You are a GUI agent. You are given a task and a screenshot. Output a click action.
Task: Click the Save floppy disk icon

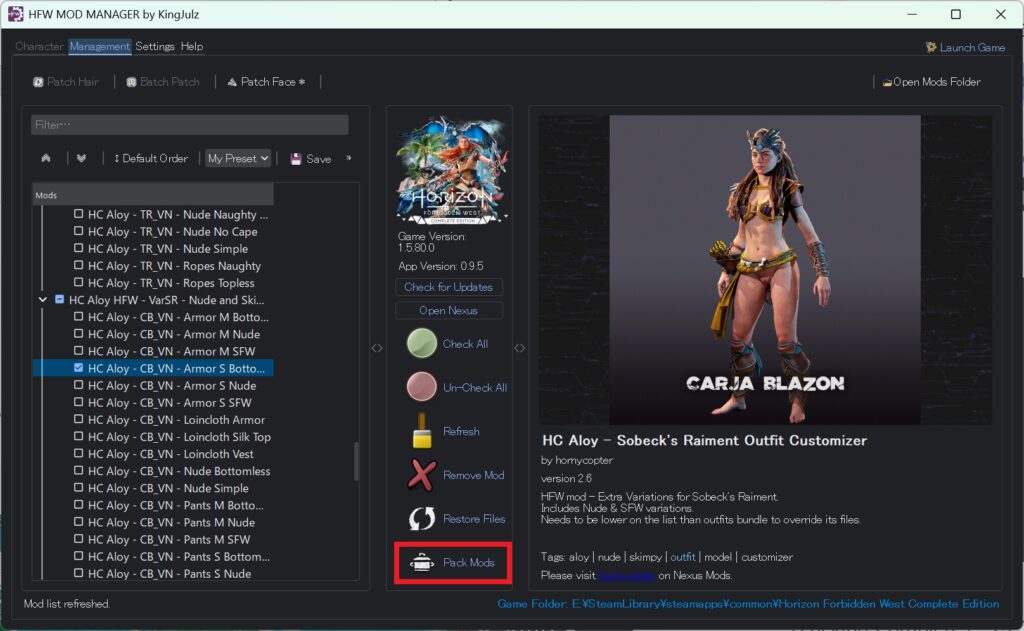pyautogui.click(x=296, y=159)
